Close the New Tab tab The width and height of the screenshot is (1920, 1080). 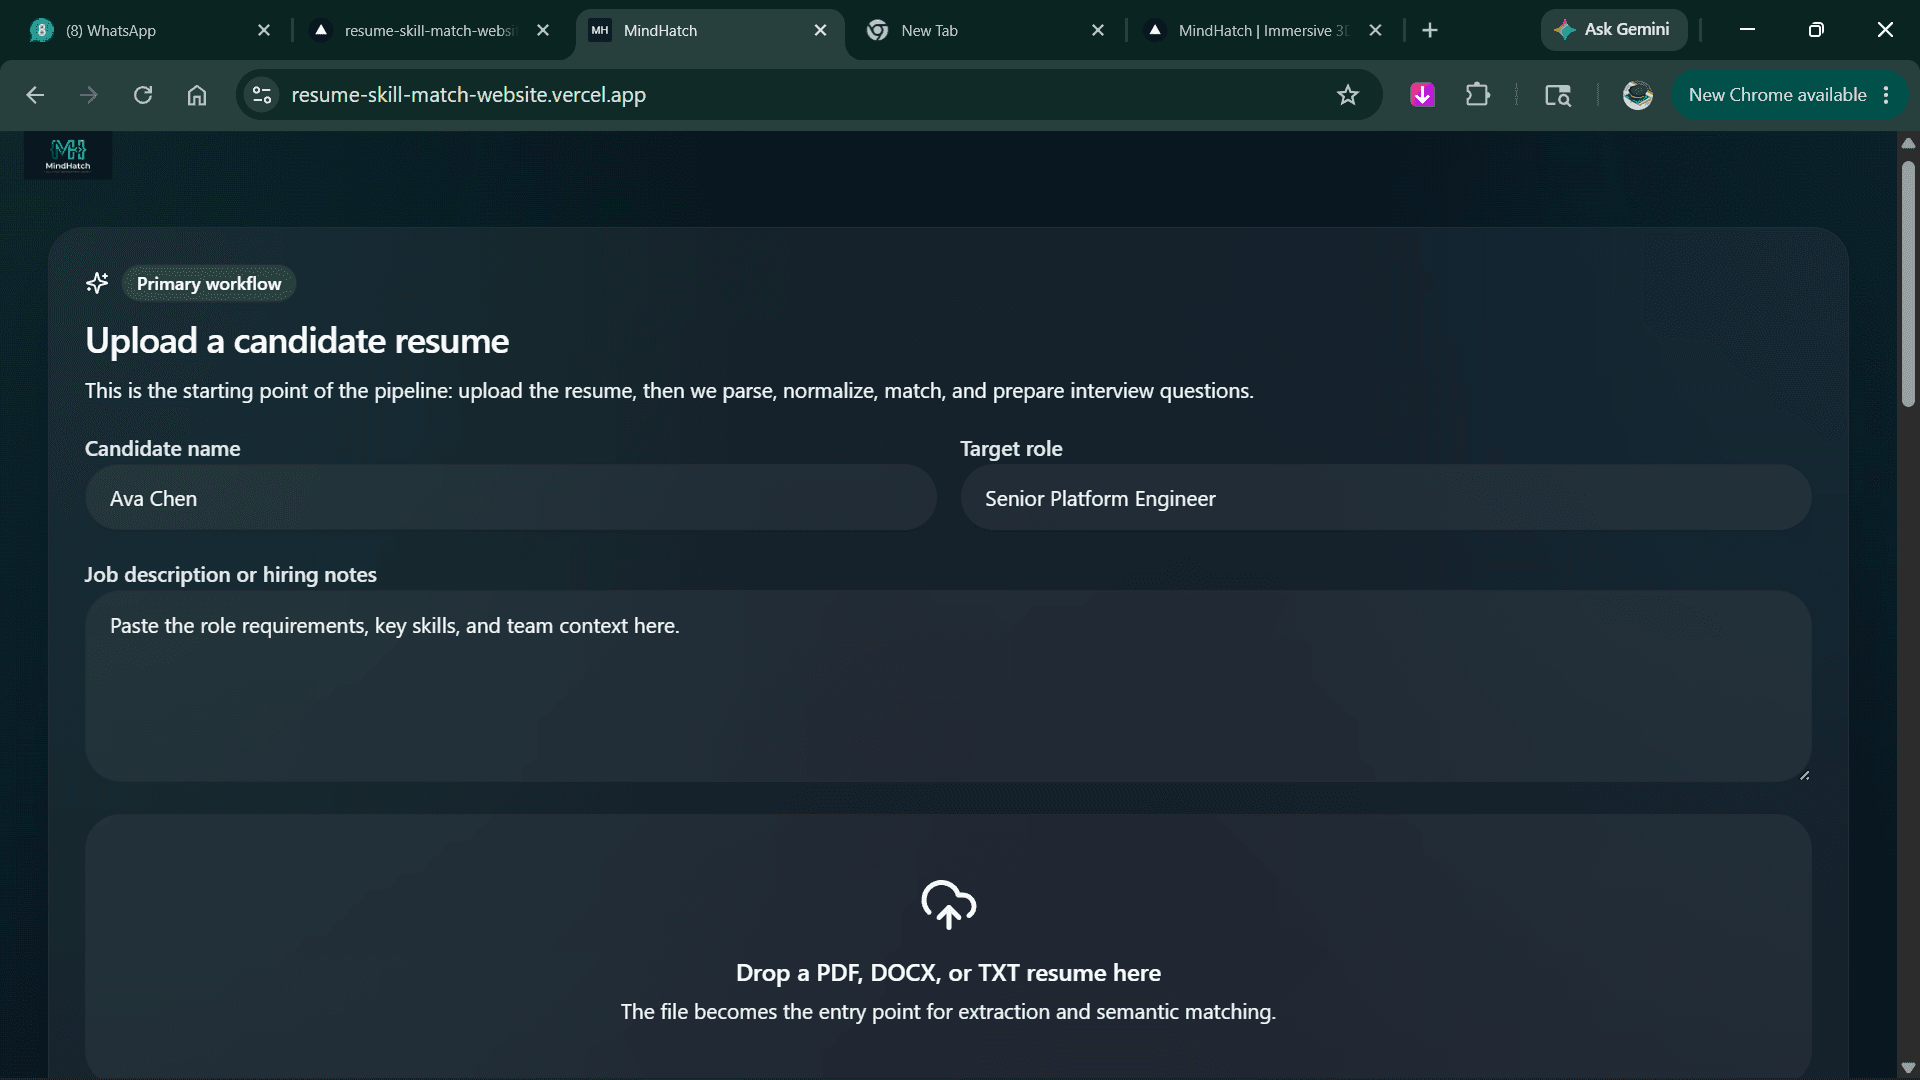pos(1098,30)
